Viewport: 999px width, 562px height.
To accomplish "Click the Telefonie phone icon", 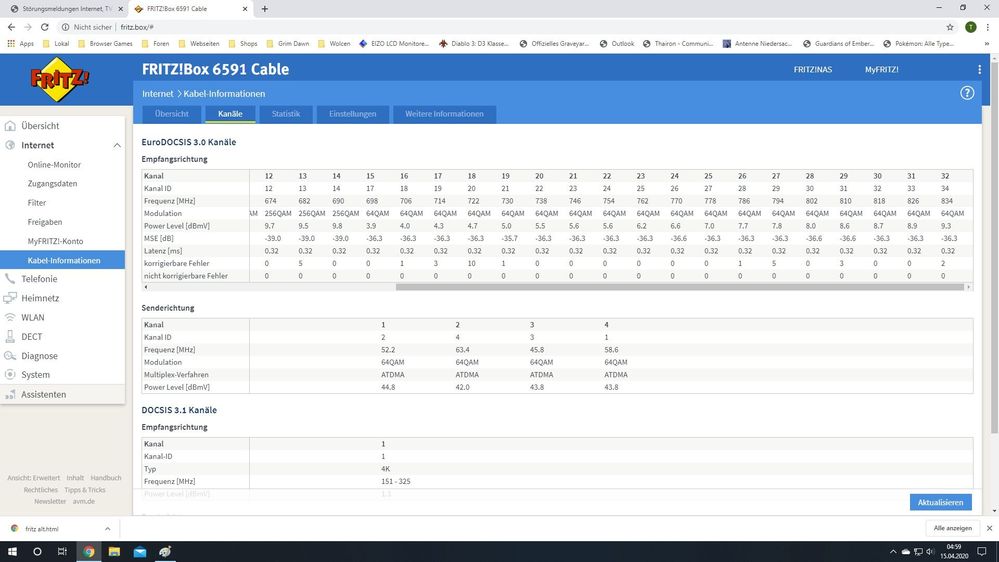I will tap(10, 278).
